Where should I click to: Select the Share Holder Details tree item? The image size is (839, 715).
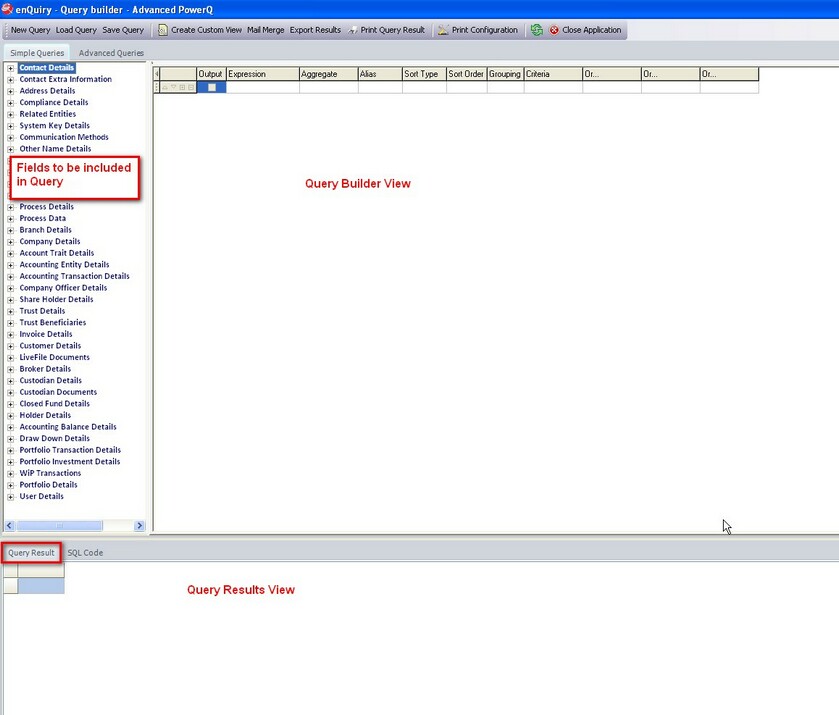(56, 300)
